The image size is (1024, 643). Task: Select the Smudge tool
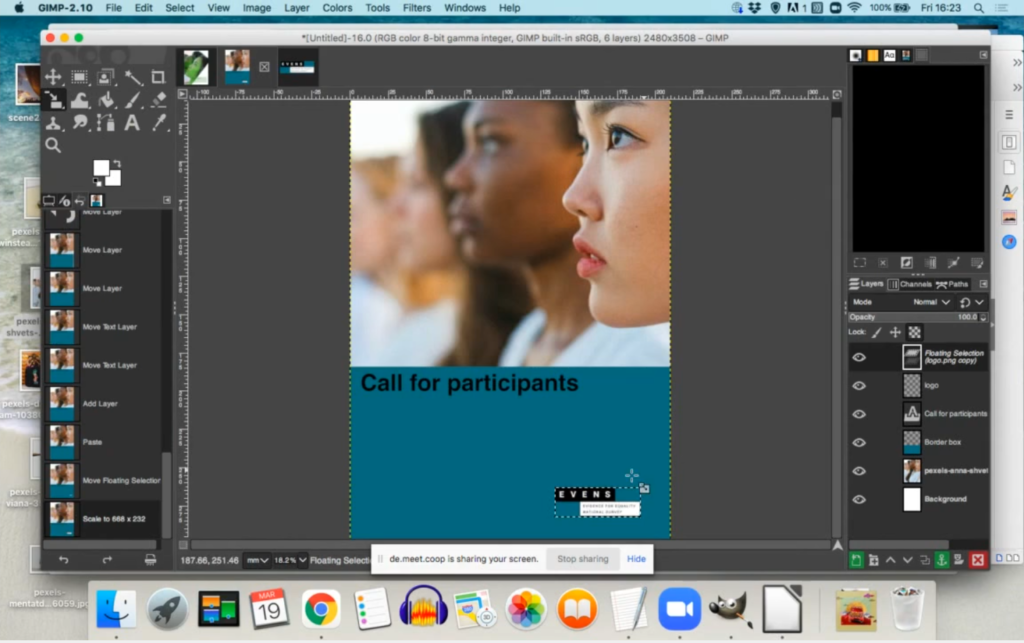(79, 122)
